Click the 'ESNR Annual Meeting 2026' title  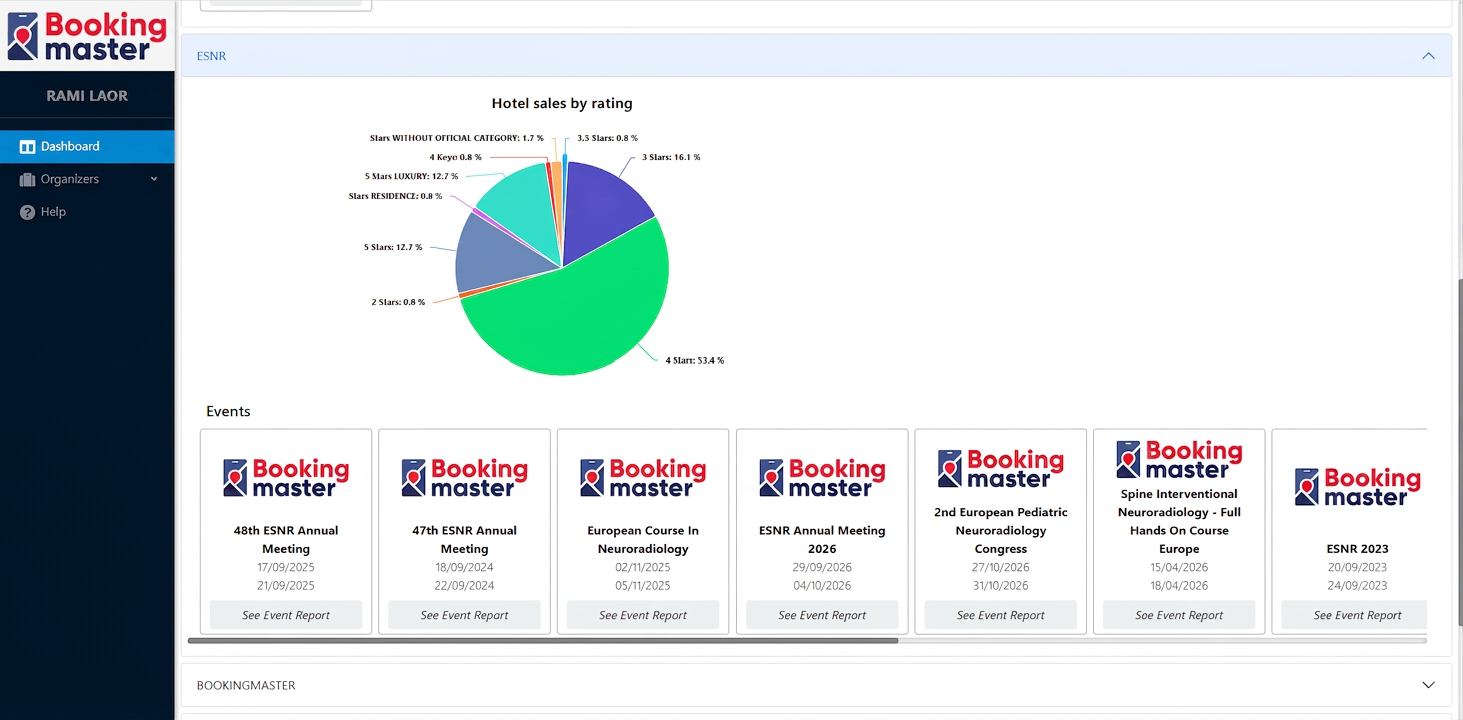(822, 540)
